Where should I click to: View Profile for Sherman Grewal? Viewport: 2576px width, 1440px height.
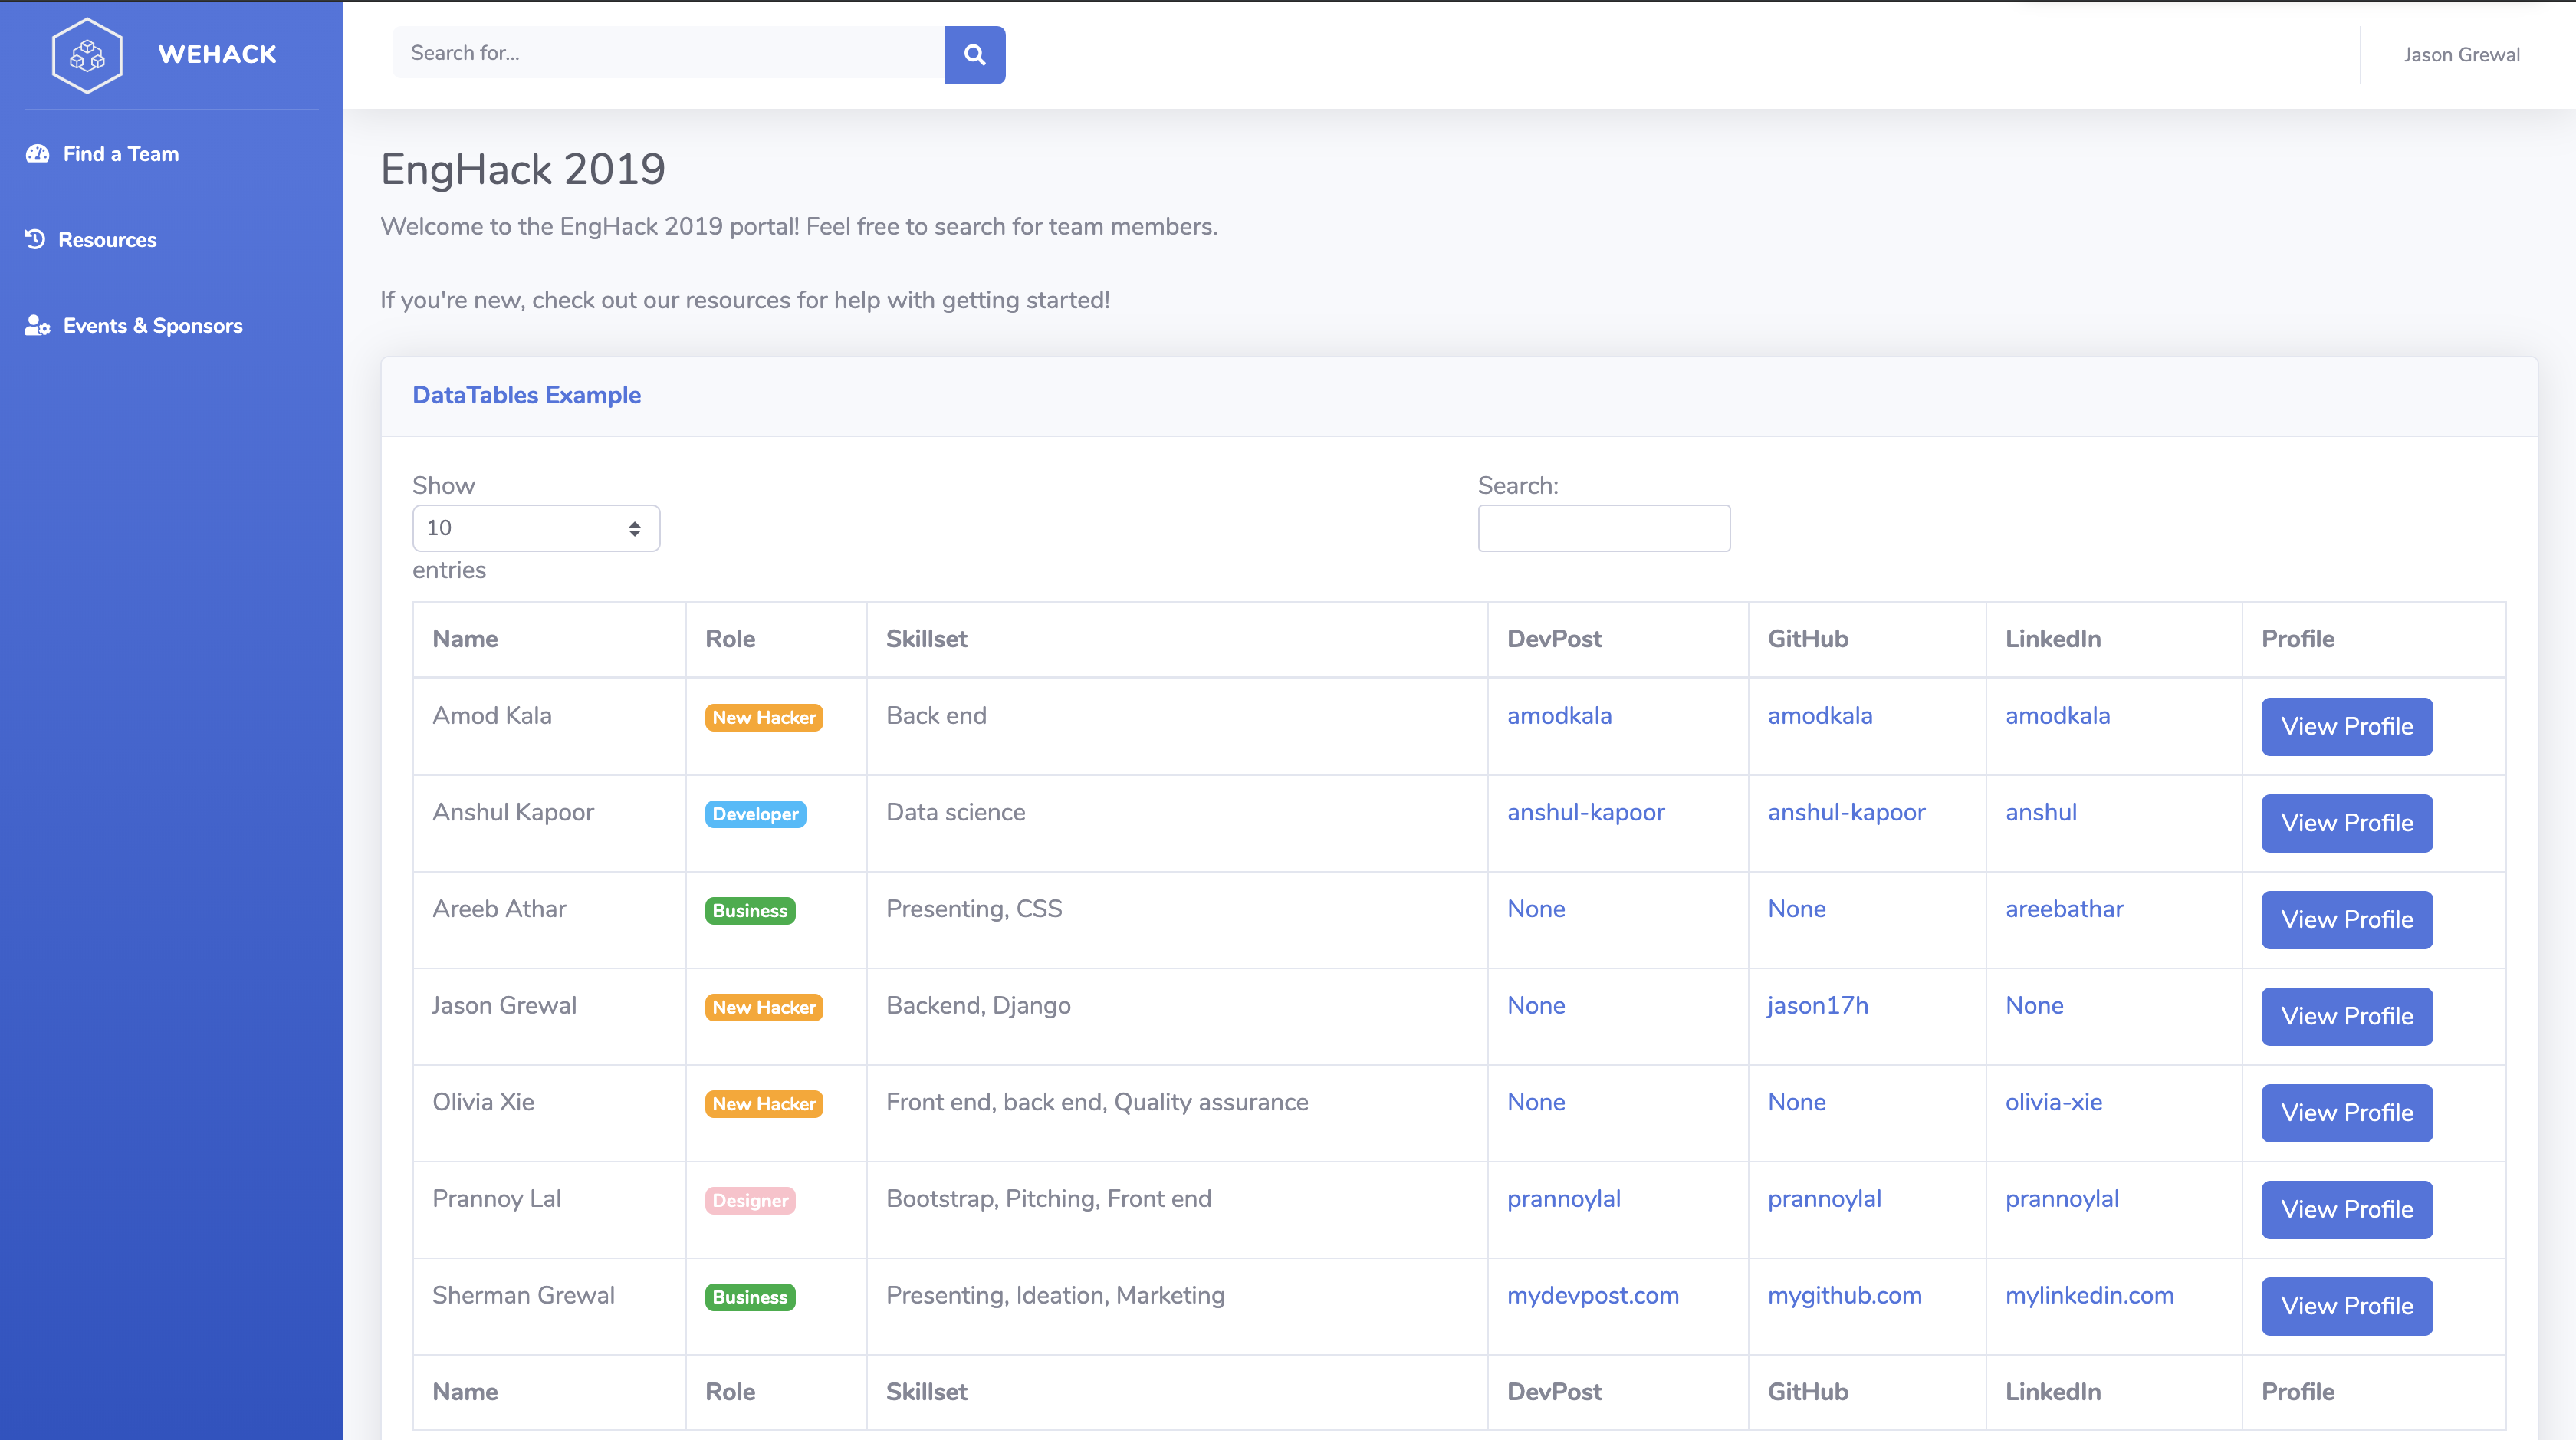(x=2346, y=1306)
